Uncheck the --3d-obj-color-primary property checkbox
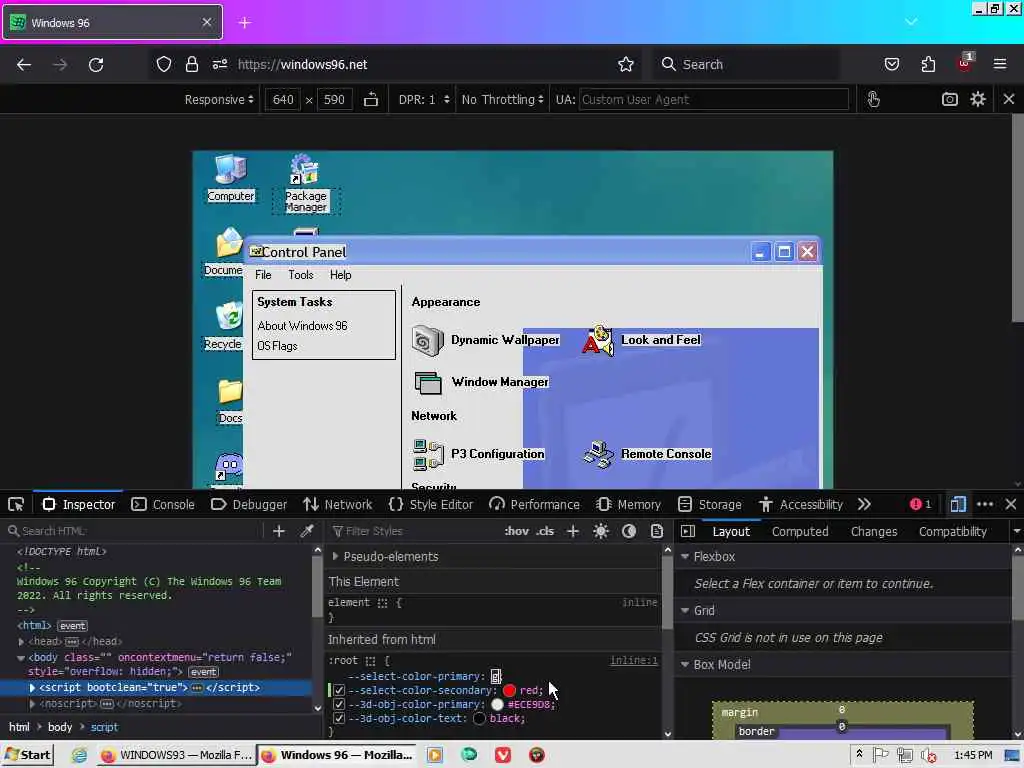The image size is (1024, 768). click(339, 704)
